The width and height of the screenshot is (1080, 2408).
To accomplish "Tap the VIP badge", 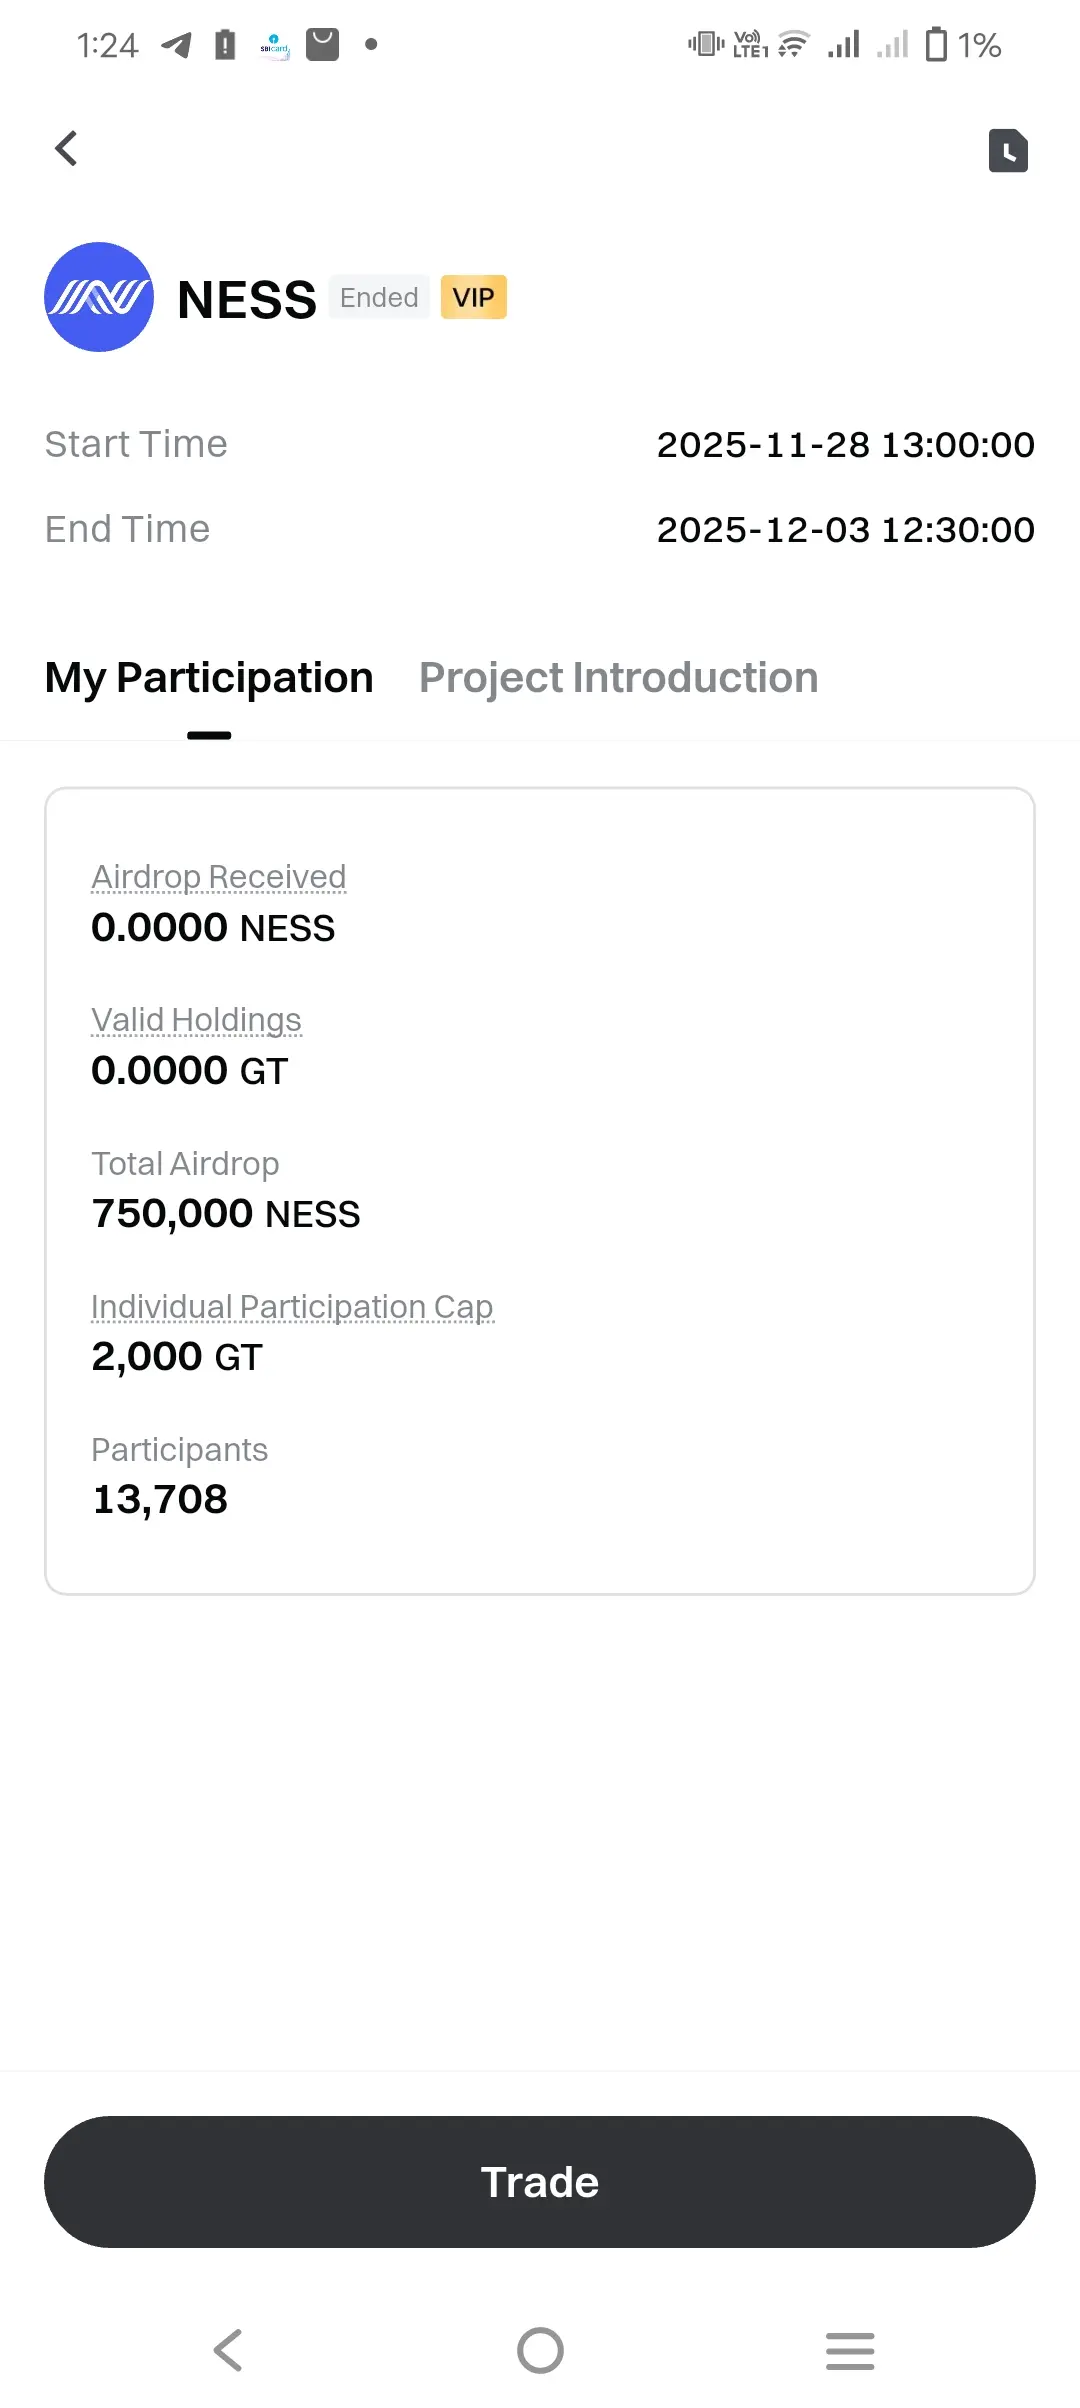I will (473, 297).
